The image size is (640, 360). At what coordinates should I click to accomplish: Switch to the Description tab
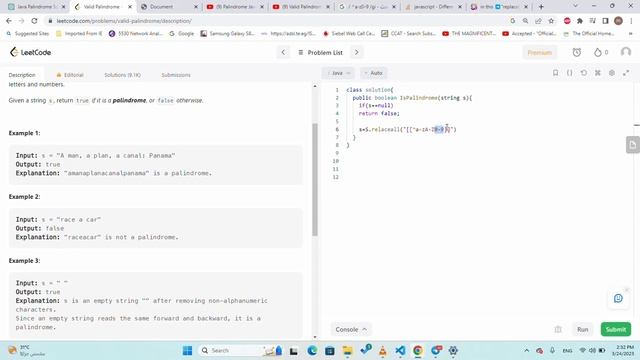click(22, 75)
